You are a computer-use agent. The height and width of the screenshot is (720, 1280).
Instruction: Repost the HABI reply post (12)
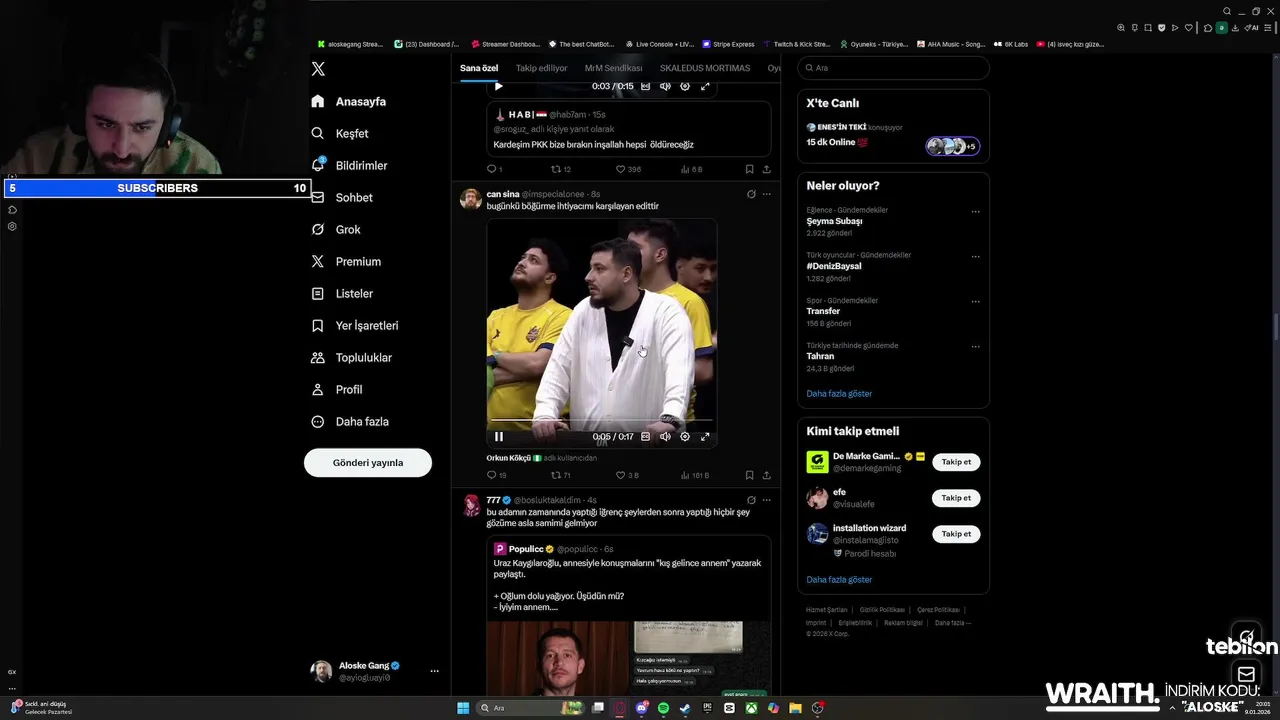click(x=561, y=169)
